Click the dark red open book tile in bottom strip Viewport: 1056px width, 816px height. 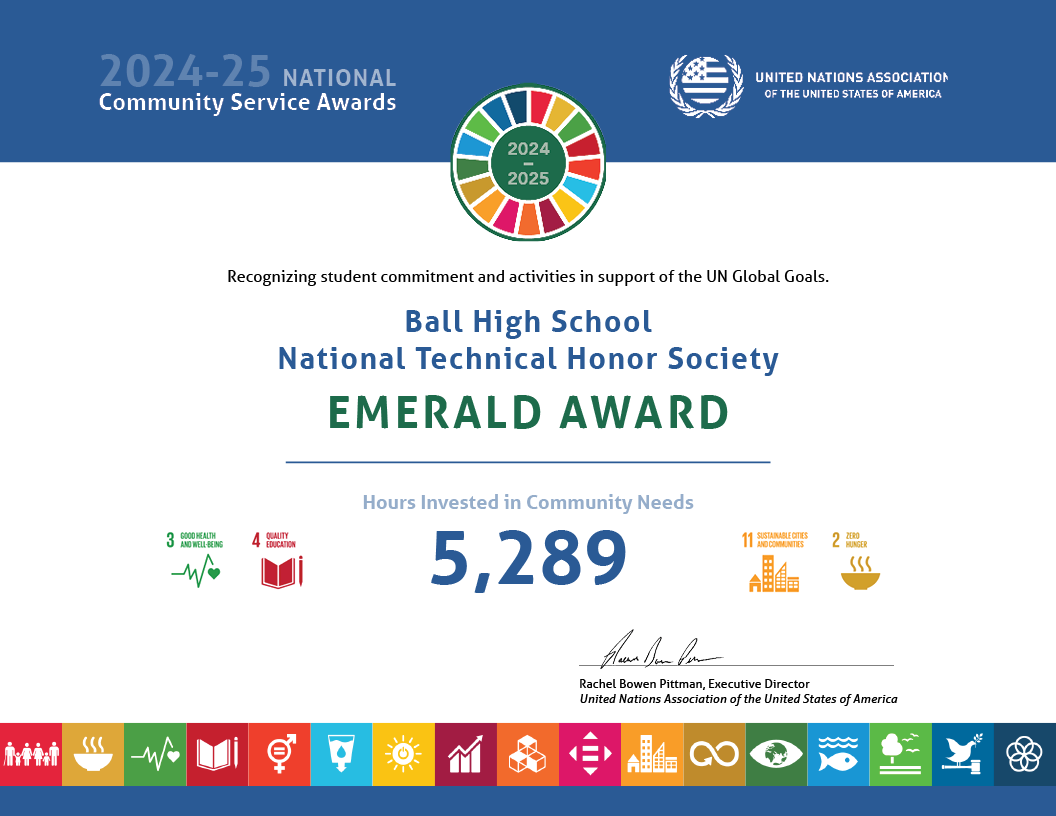pos(218,754)
